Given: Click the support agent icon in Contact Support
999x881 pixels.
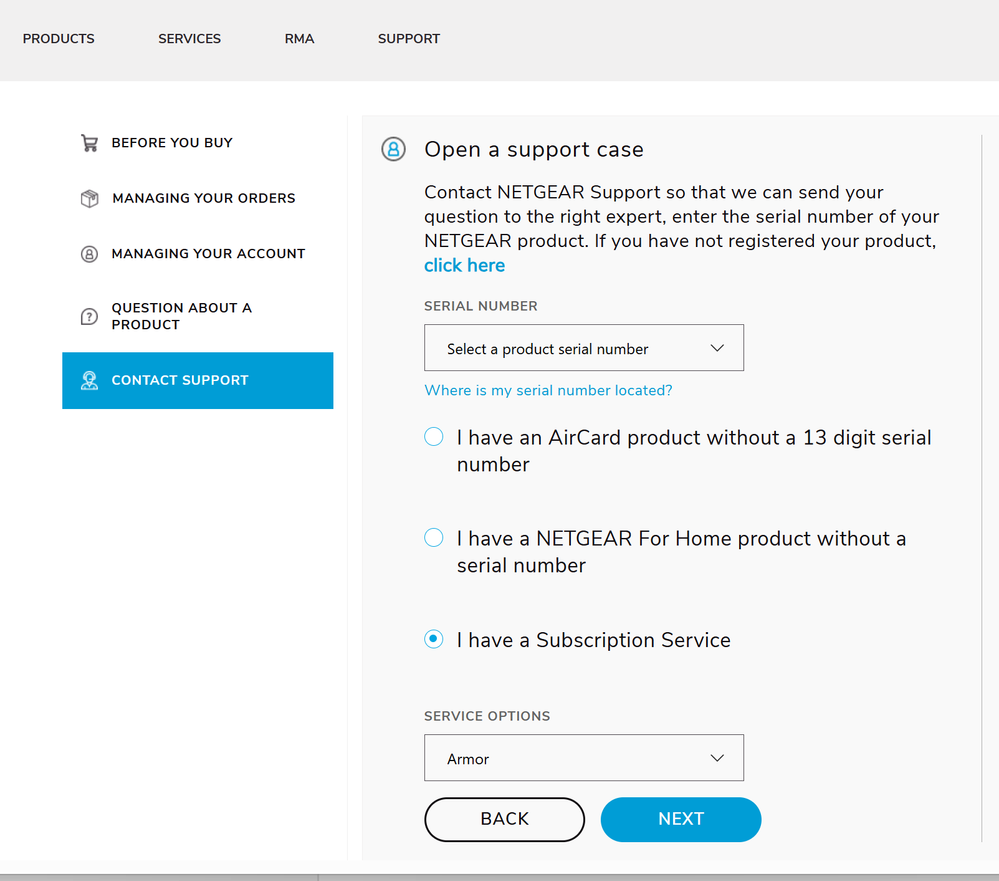Looking at the screenshot, I should coord(89,380).
